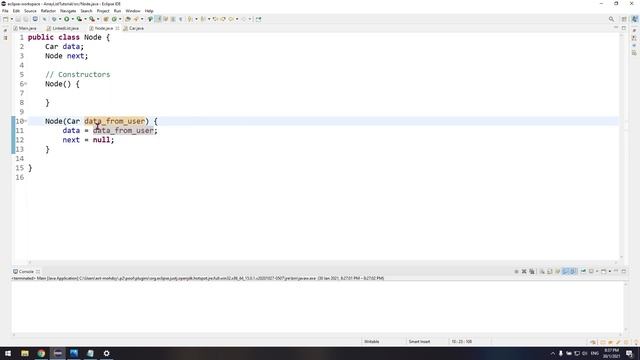Open the Run menu
Image resolution: width=640 pixels, height=360 pixels.
118,11
